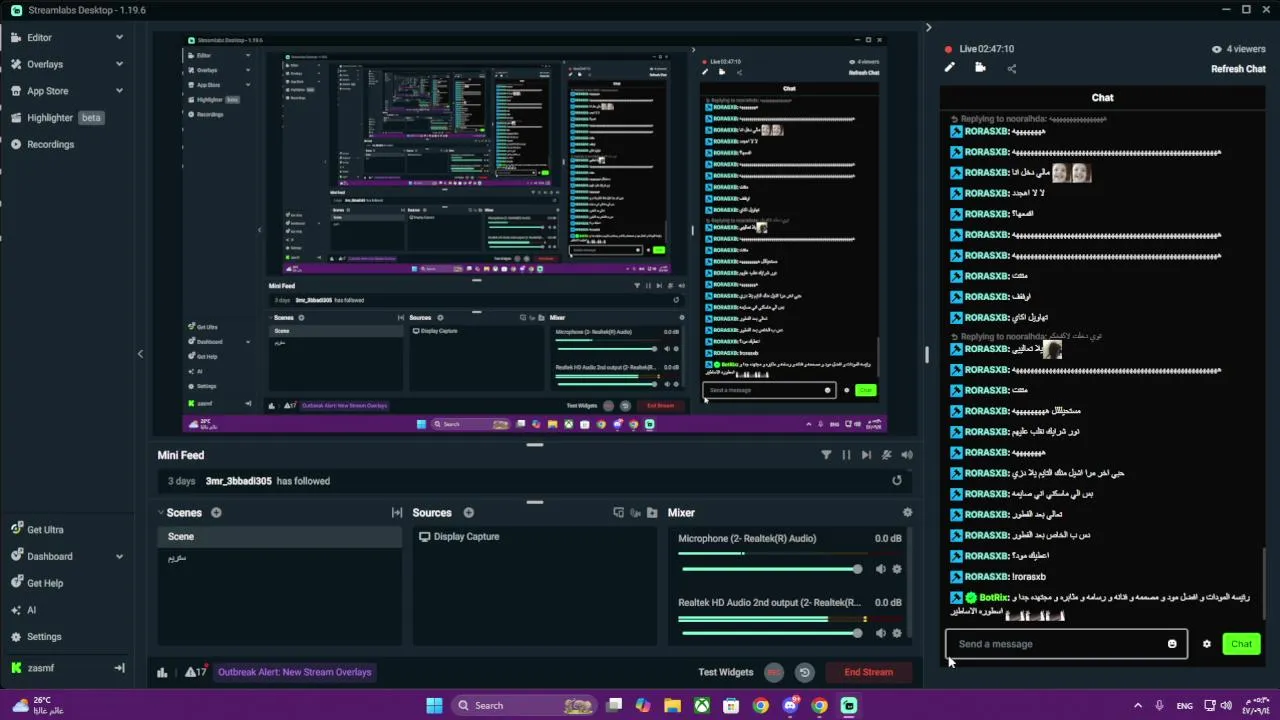Start recording with REC button
This screenshot has width=1280, height=720.
pos(774,672)
